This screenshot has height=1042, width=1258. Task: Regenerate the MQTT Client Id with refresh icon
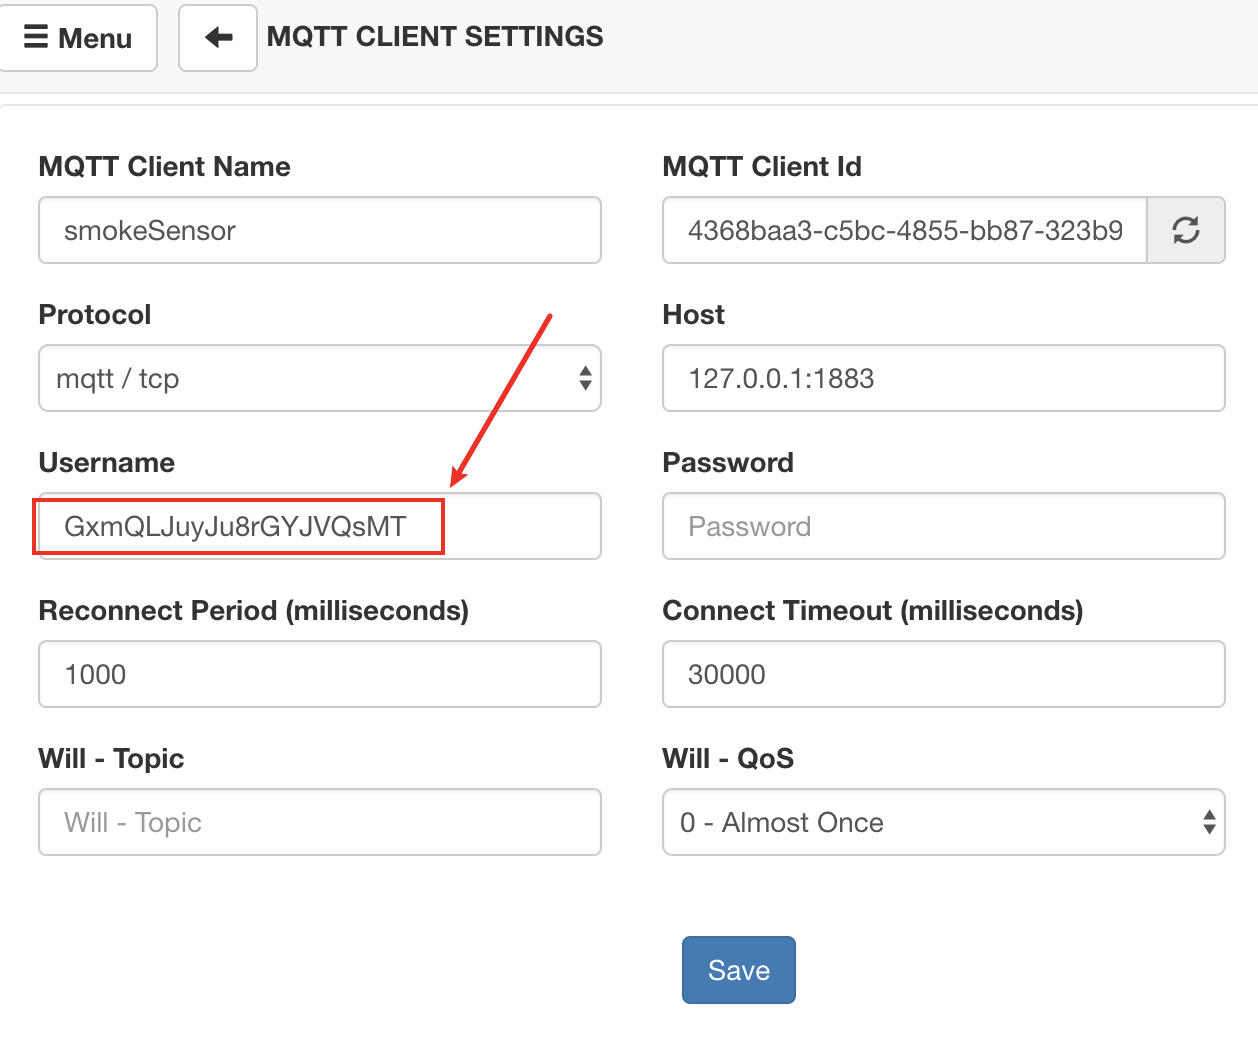pyautogui.click(x=1186, y=230)
